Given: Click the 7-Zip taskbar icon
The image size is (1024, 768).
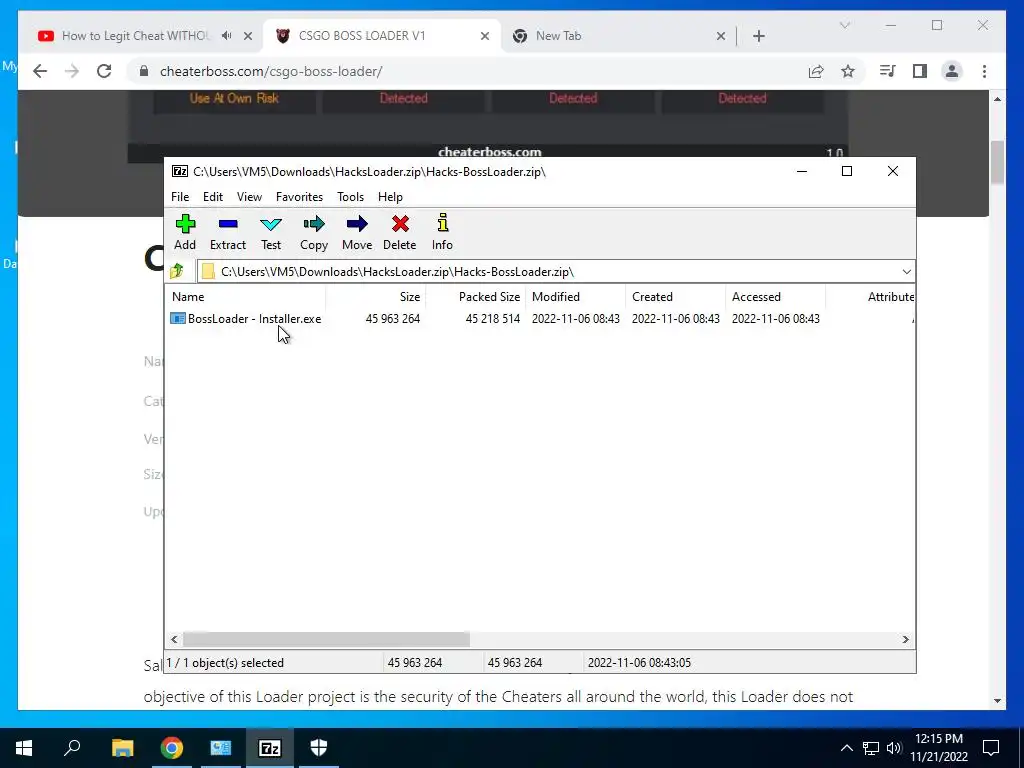Looking at the screenshot, I should [x=270, y=748].
